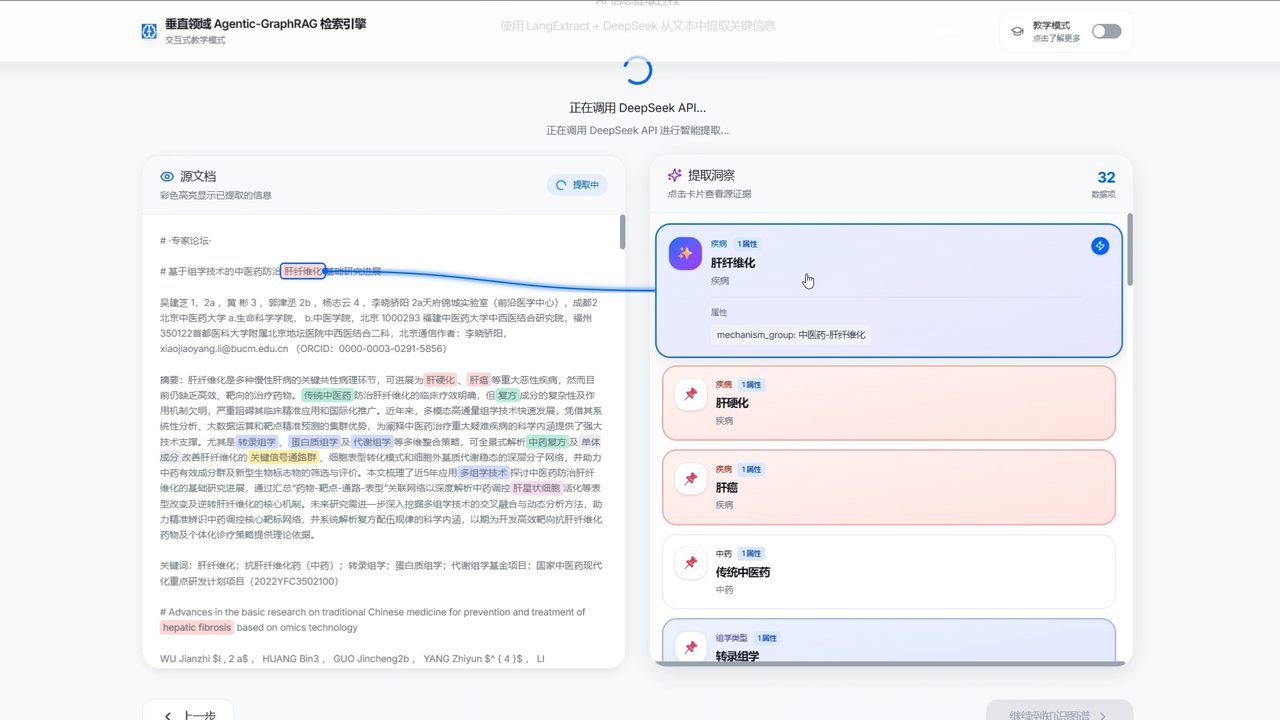Click the purple sparkle icon on 肝纤维化 card

click(685, 254)
